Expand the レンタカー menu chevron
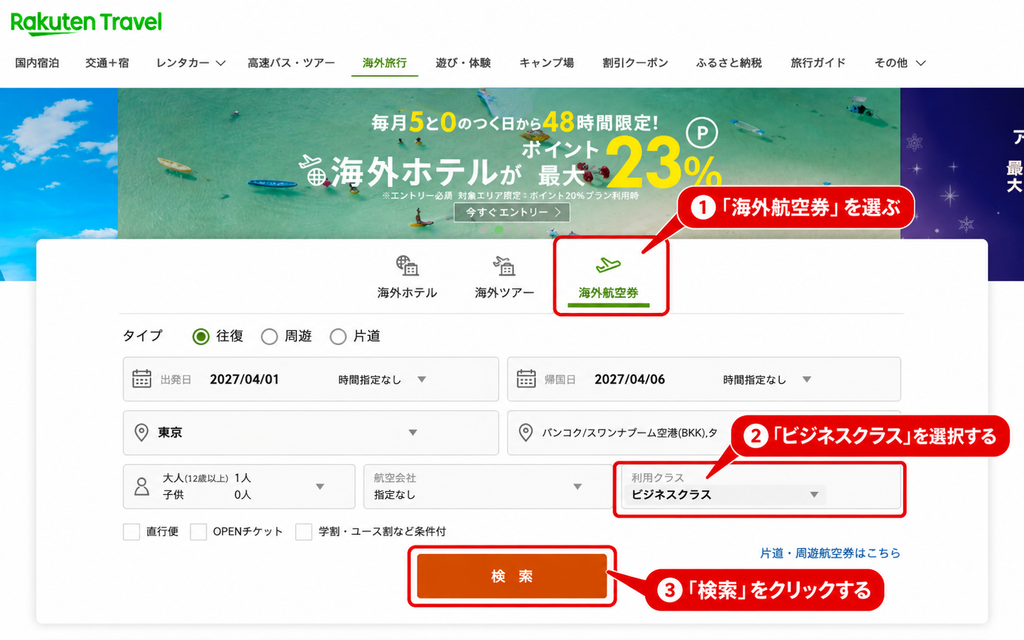 (221, 63)
